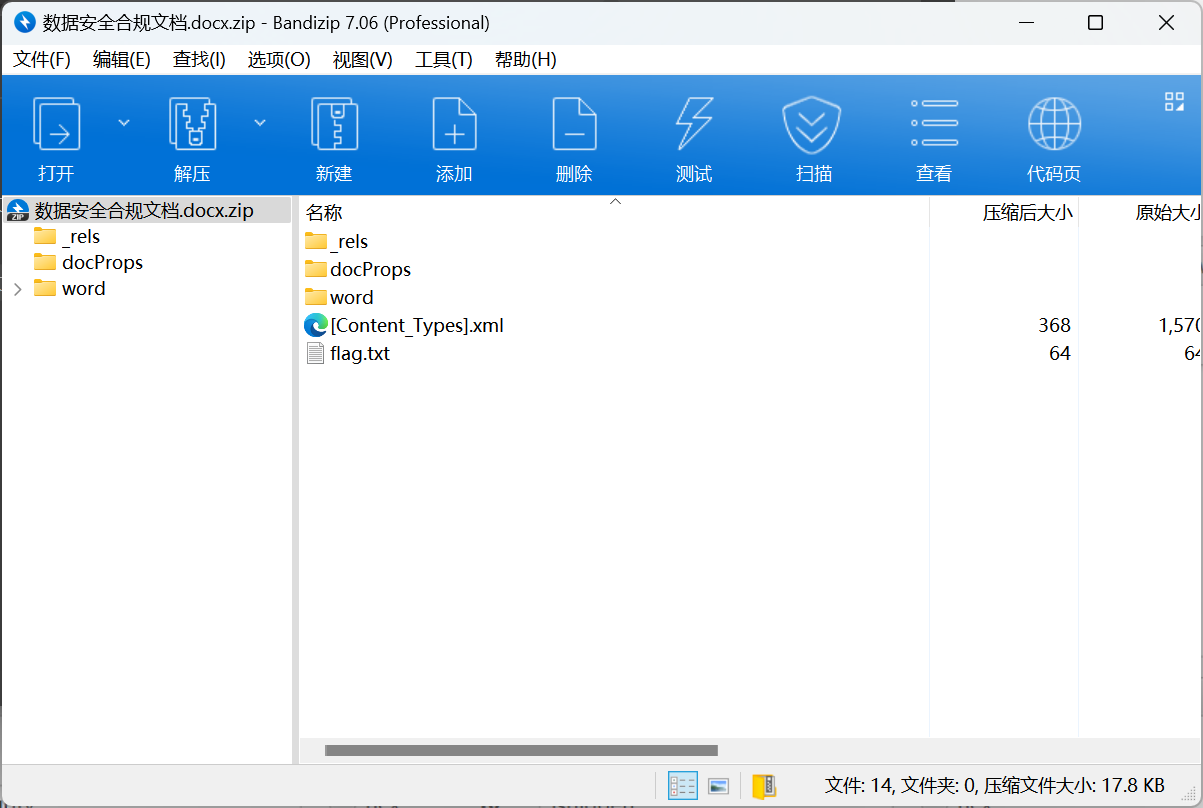Expand the word folder in tree
The width and height of the screenshot is (1203, 808).
(17, 289)
